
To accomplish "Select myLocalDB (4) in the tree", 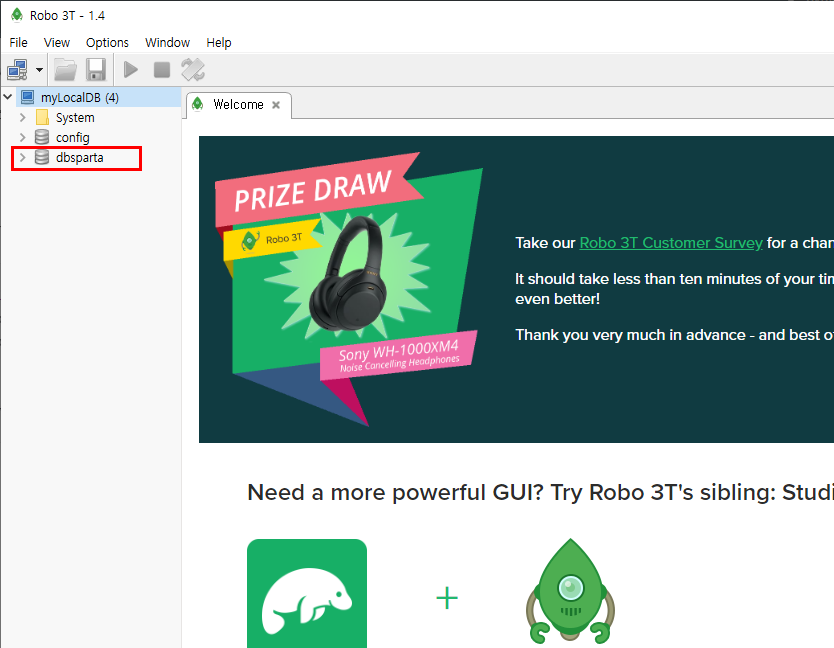I will click(80, 97).
